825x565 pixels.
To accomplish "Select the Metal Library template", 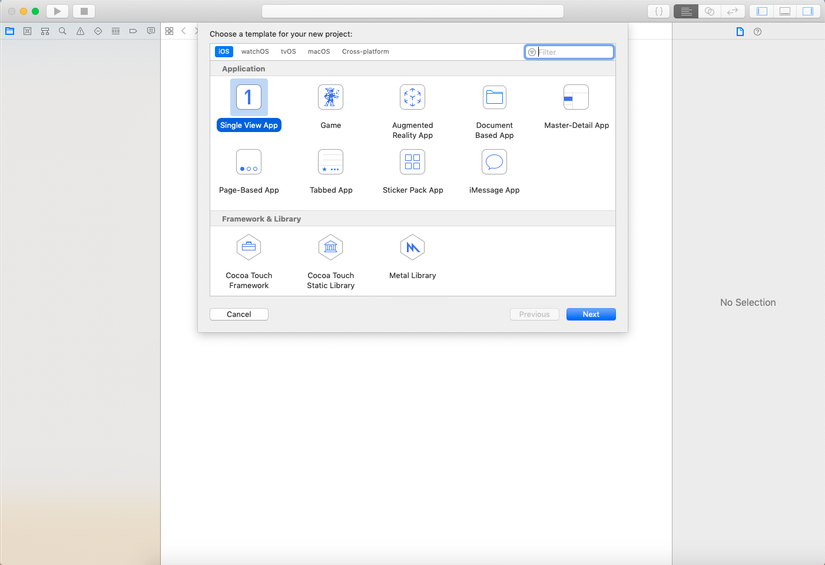I will tap(412, 257).
